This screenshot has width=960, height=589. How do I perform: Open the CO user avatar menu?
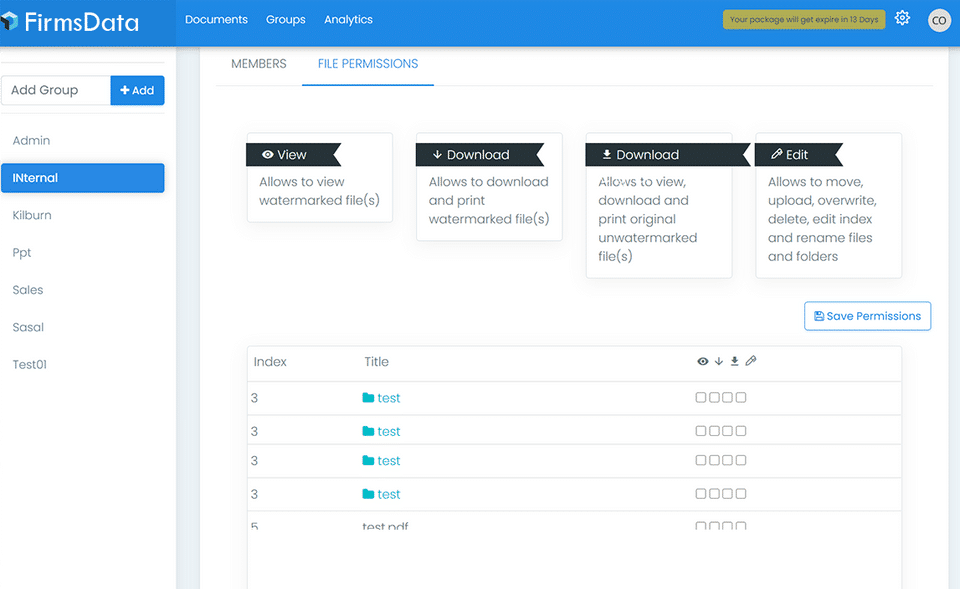click(939, 20)
